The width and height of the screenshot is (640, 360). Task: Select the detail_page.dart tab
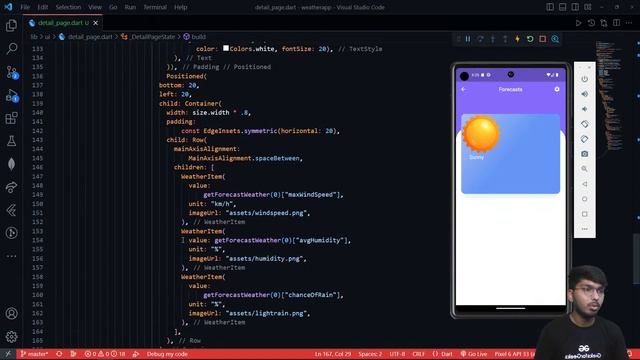tap(63, 23)
